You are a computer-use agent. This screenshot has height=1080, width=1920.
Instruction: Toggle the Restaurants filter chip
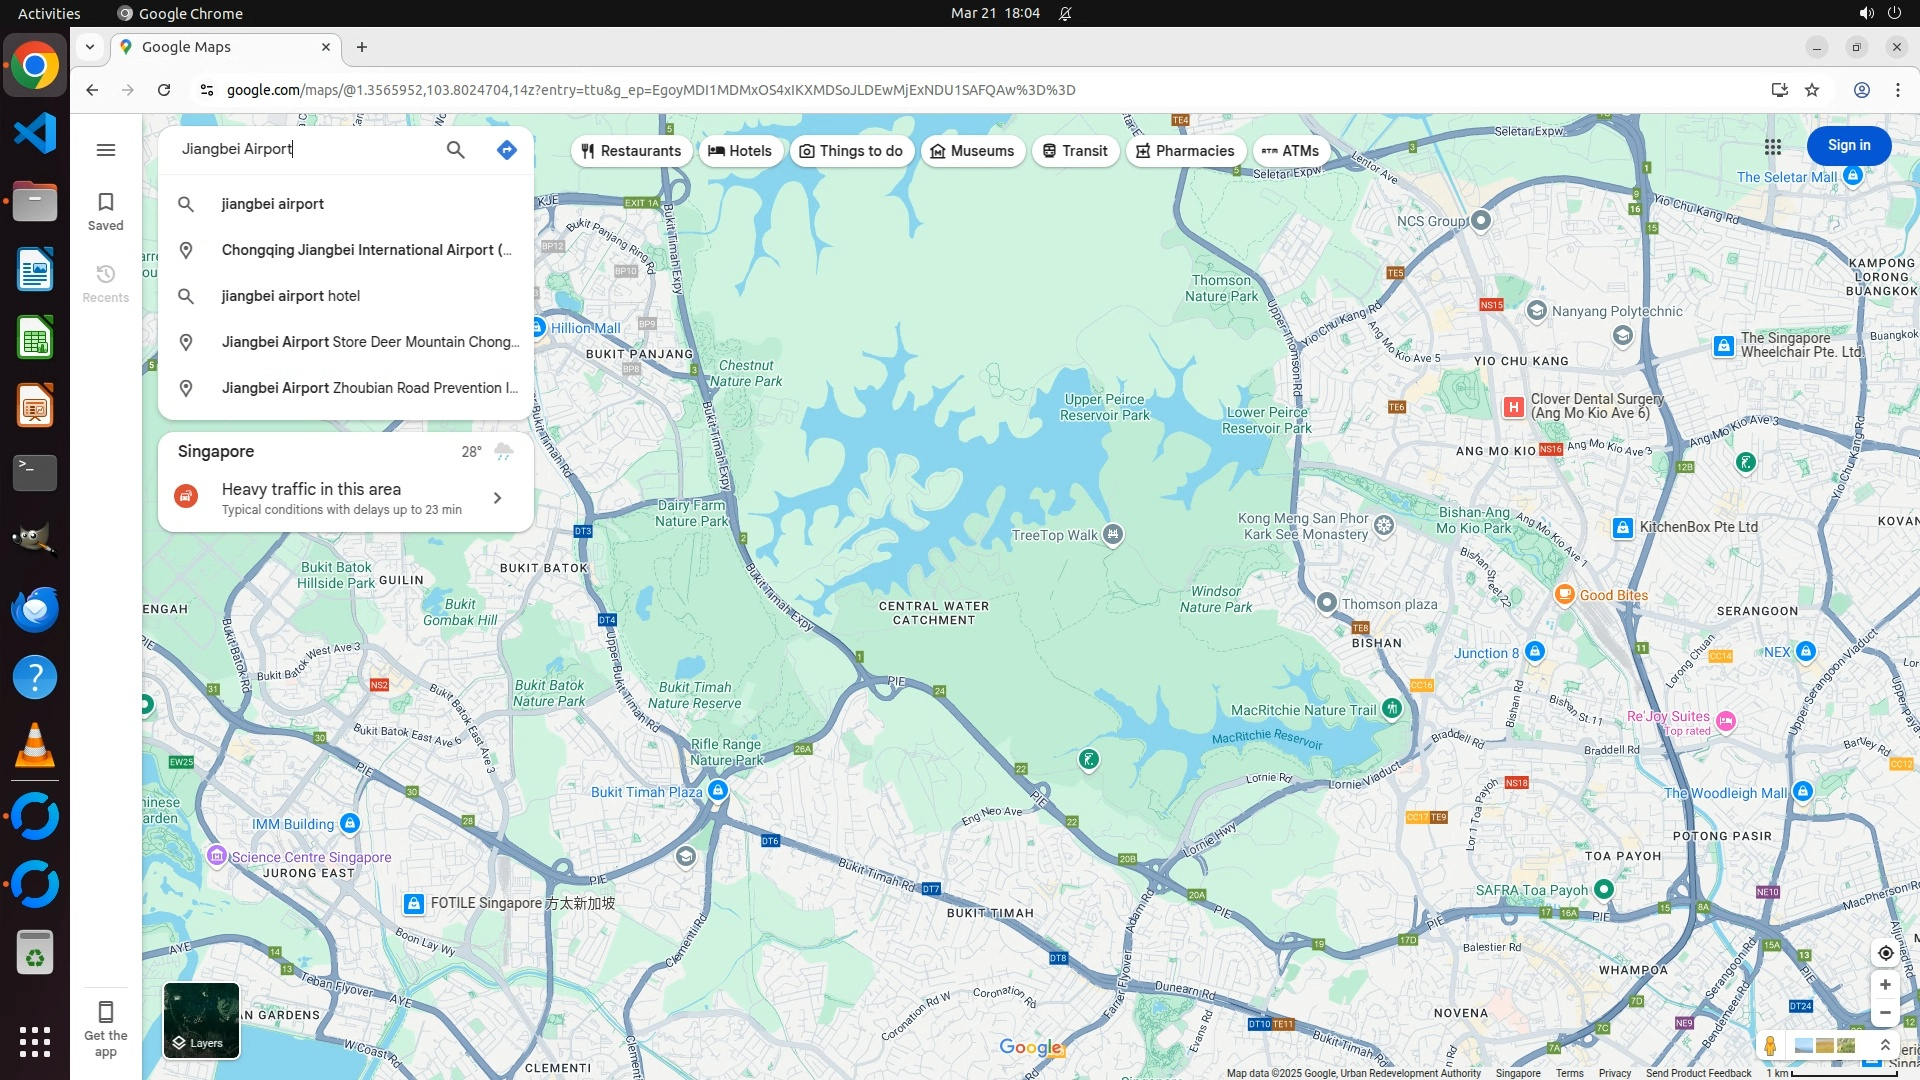click(631, 151)
